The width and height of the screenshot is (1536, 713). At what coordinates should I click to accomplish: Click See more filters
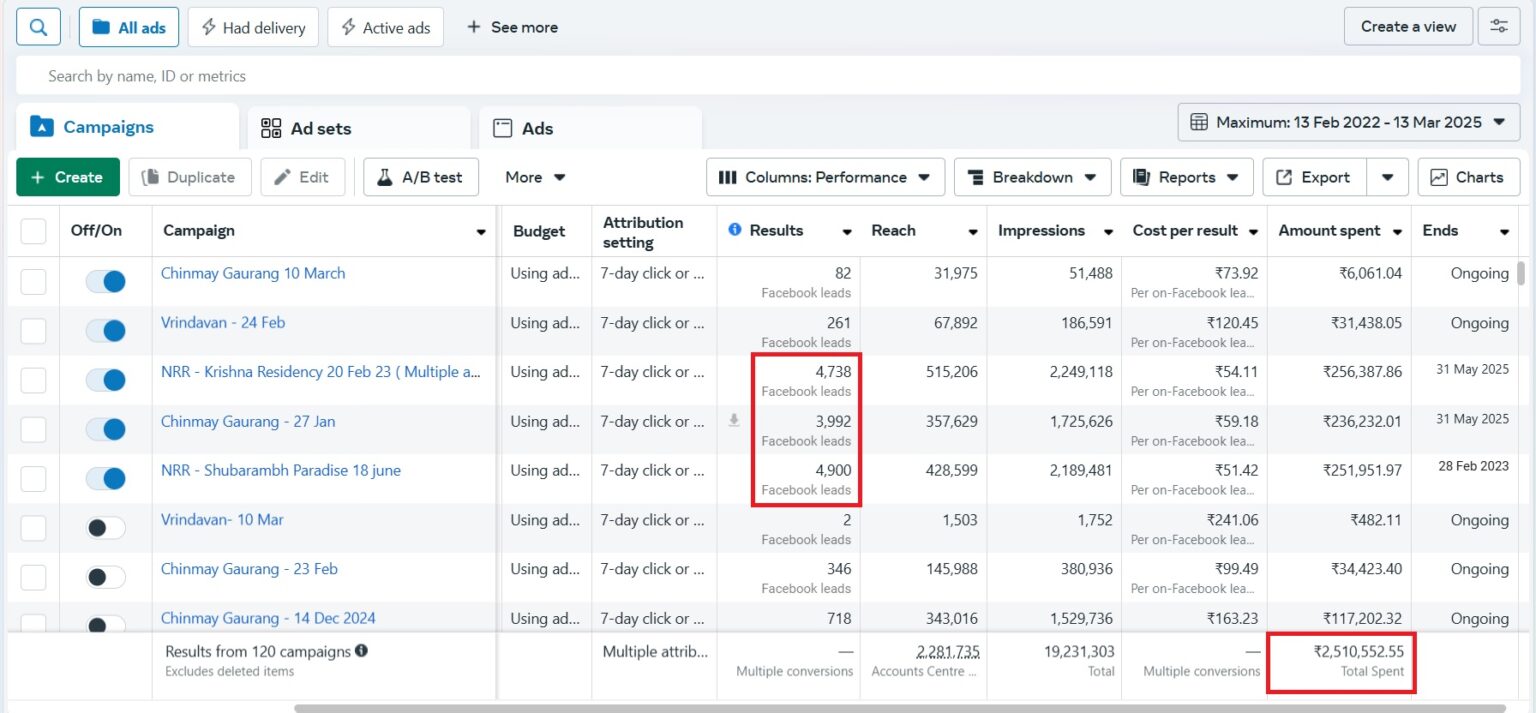512,27
